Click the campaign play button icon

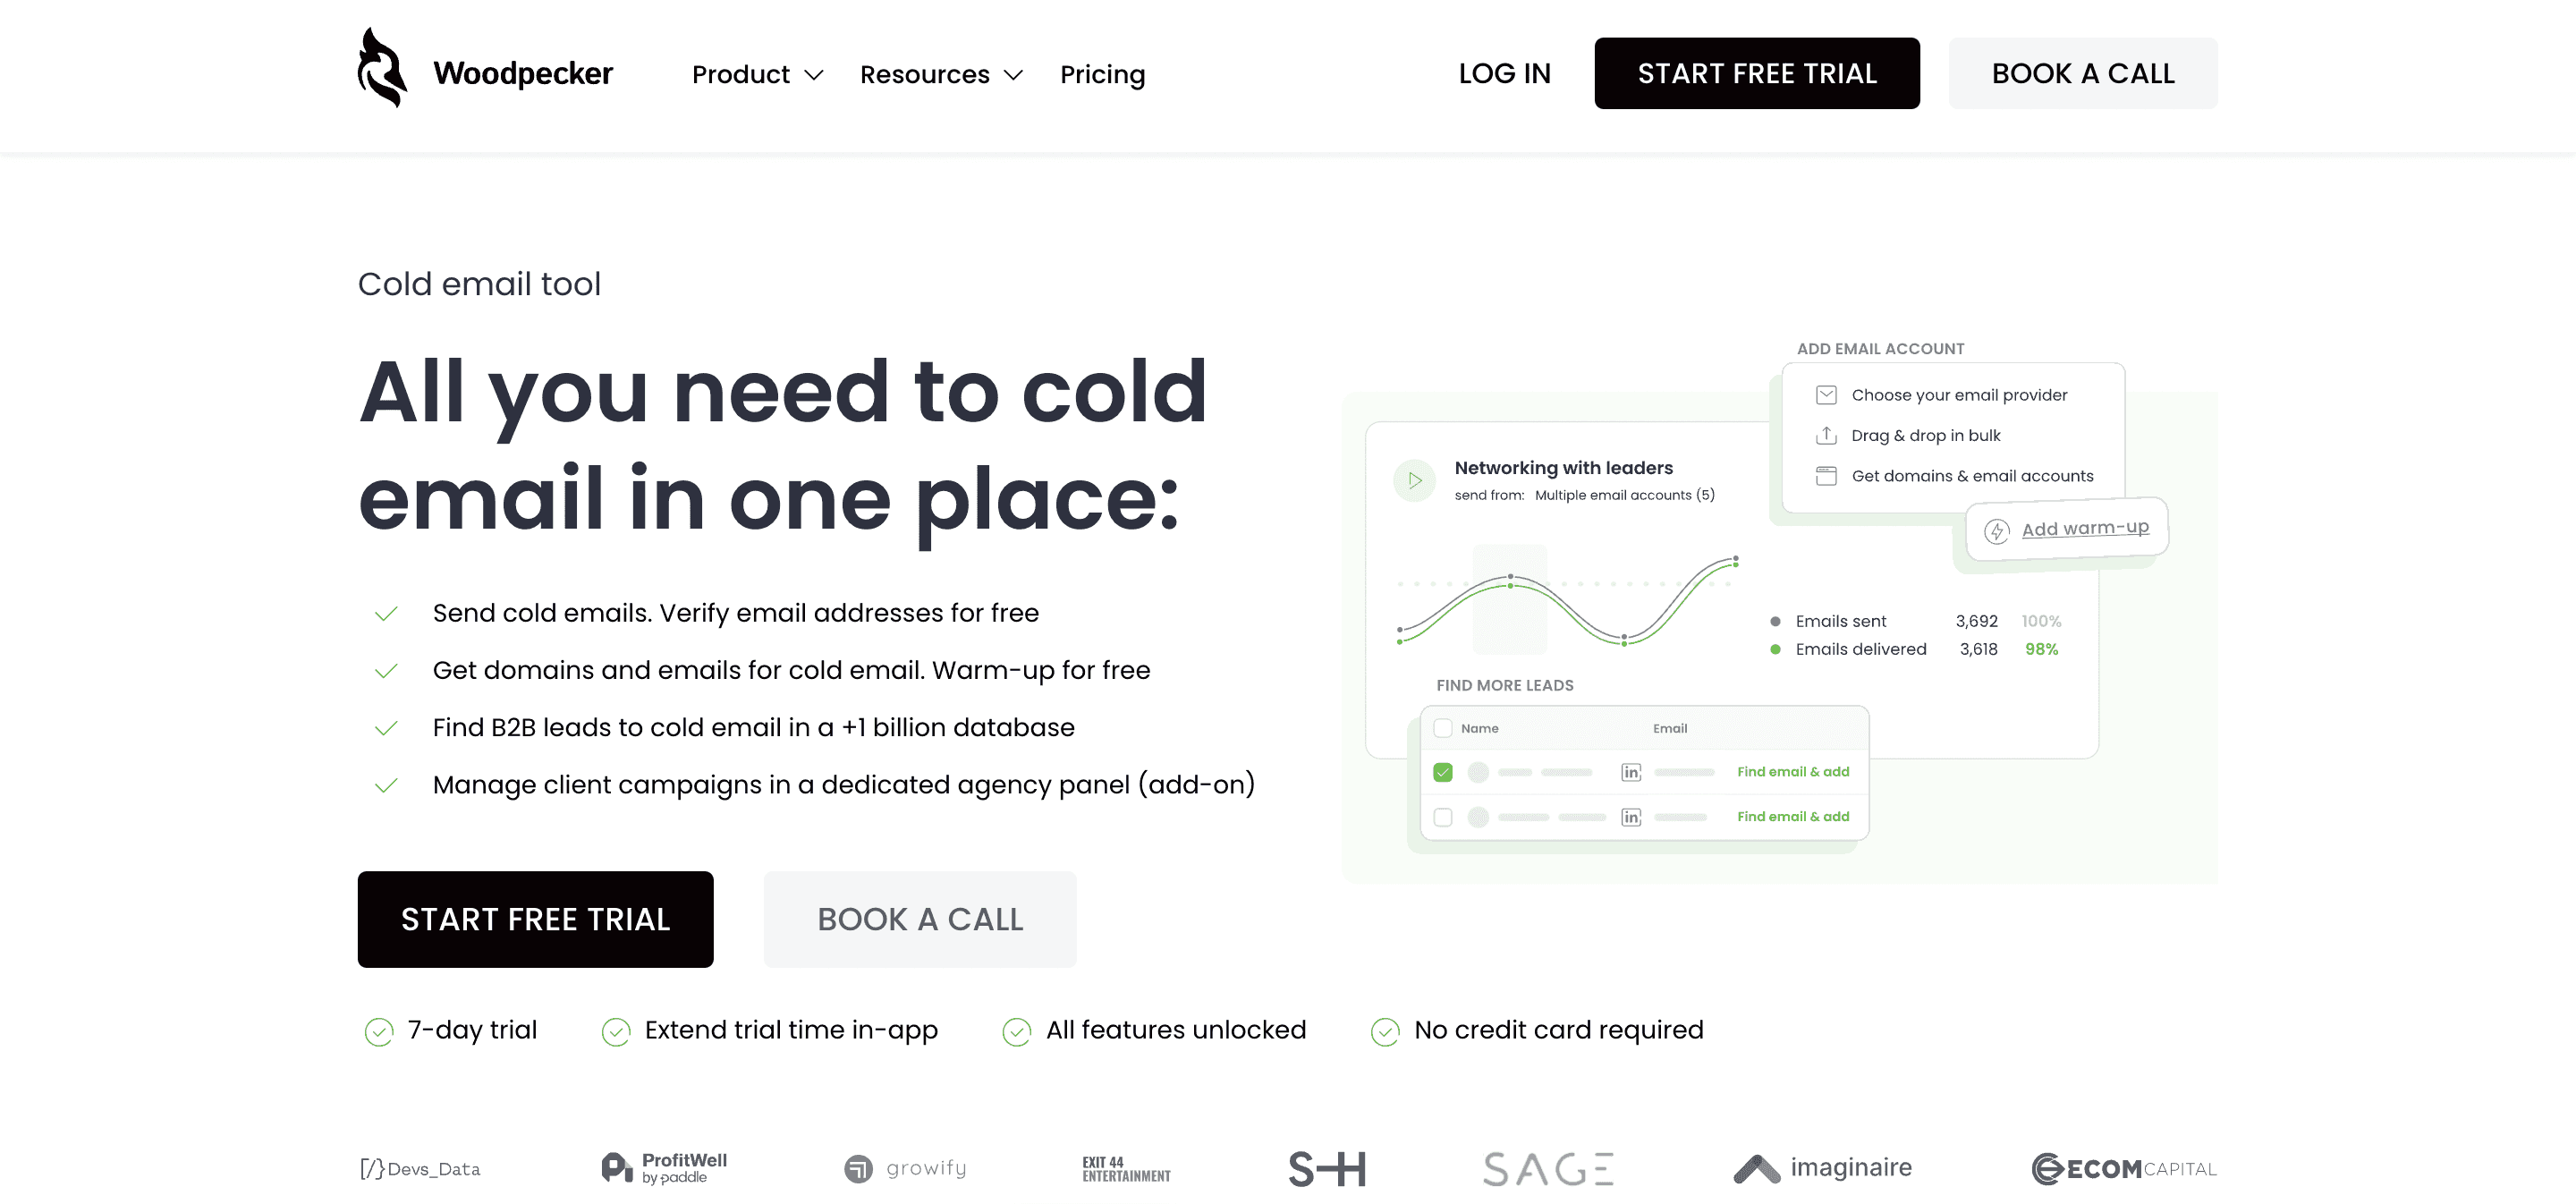tap(1414, 479)
